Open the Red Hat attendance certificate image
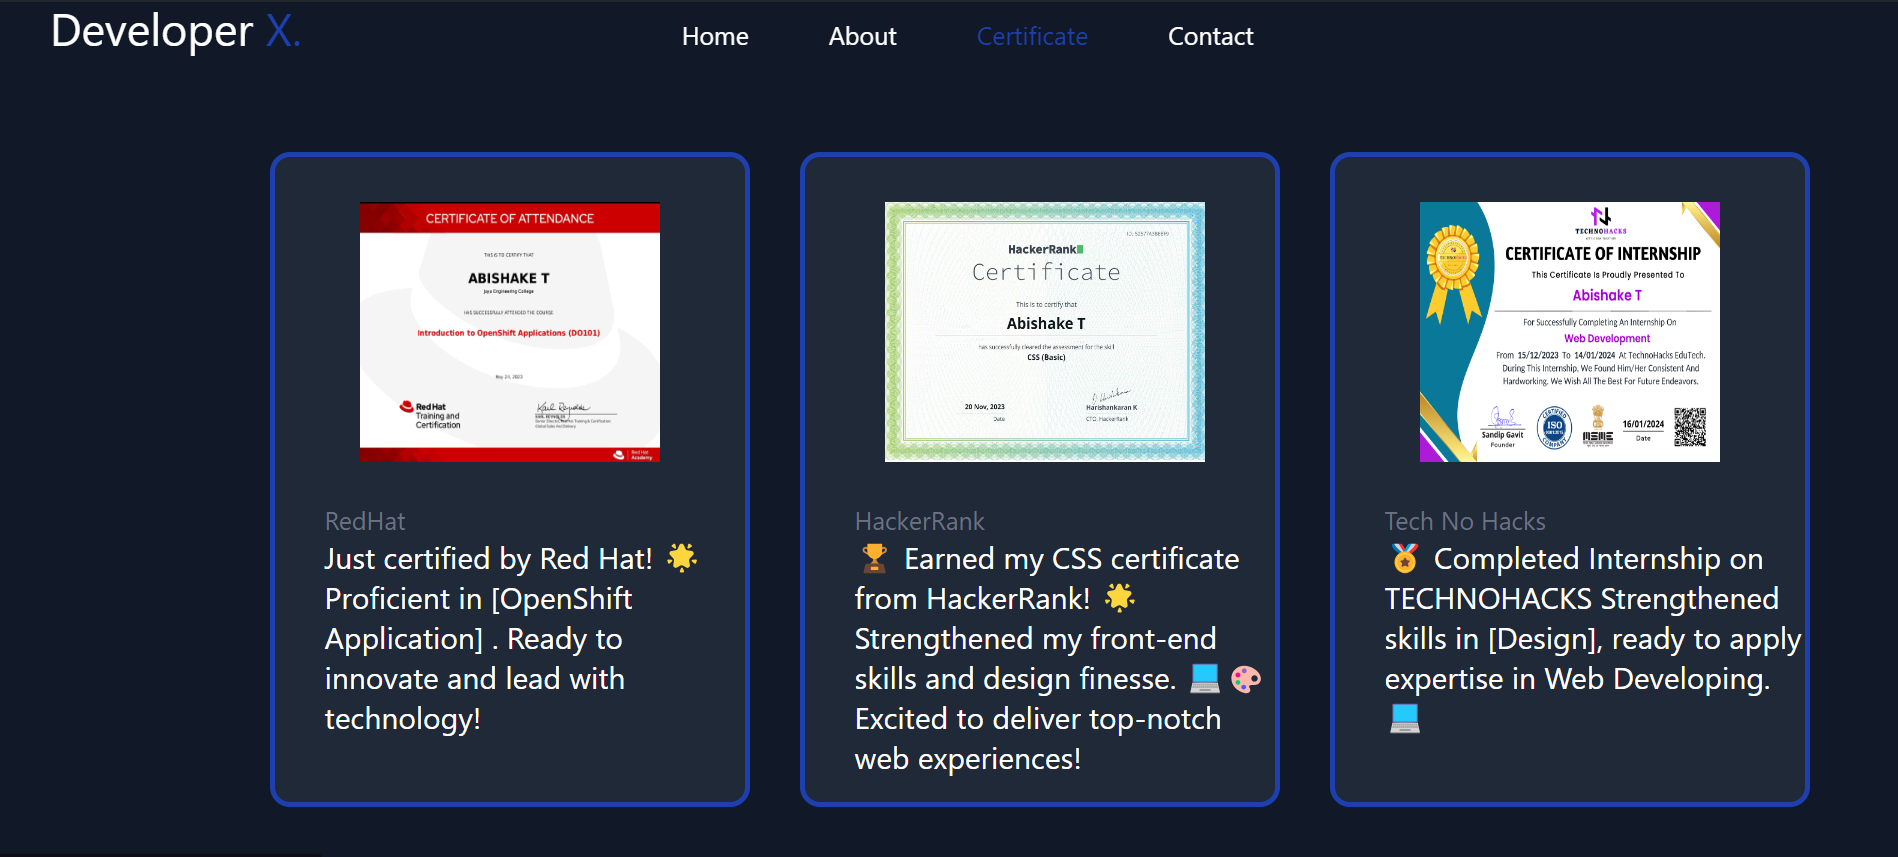 [510, 332]
